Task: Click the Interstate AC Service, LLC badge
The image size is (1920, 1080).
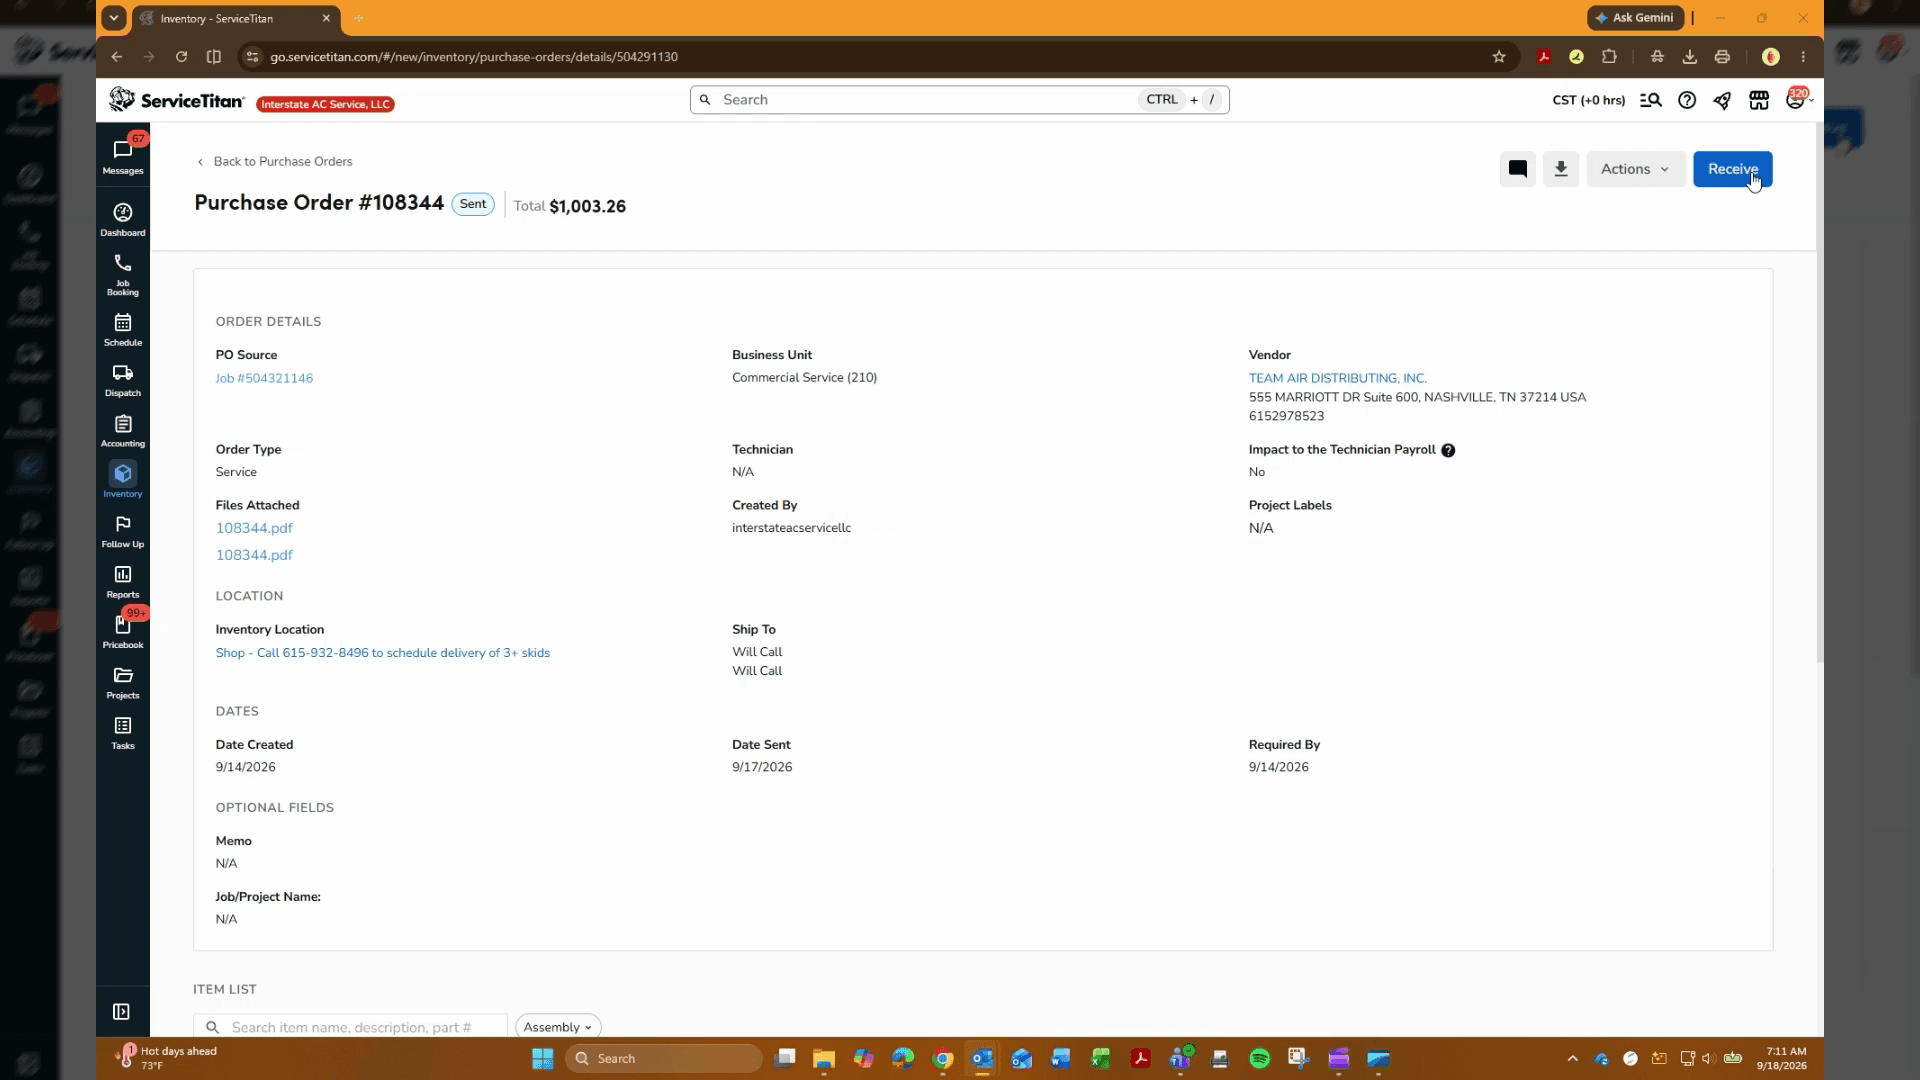Action: pyautogui.click(x=325, y=104)
